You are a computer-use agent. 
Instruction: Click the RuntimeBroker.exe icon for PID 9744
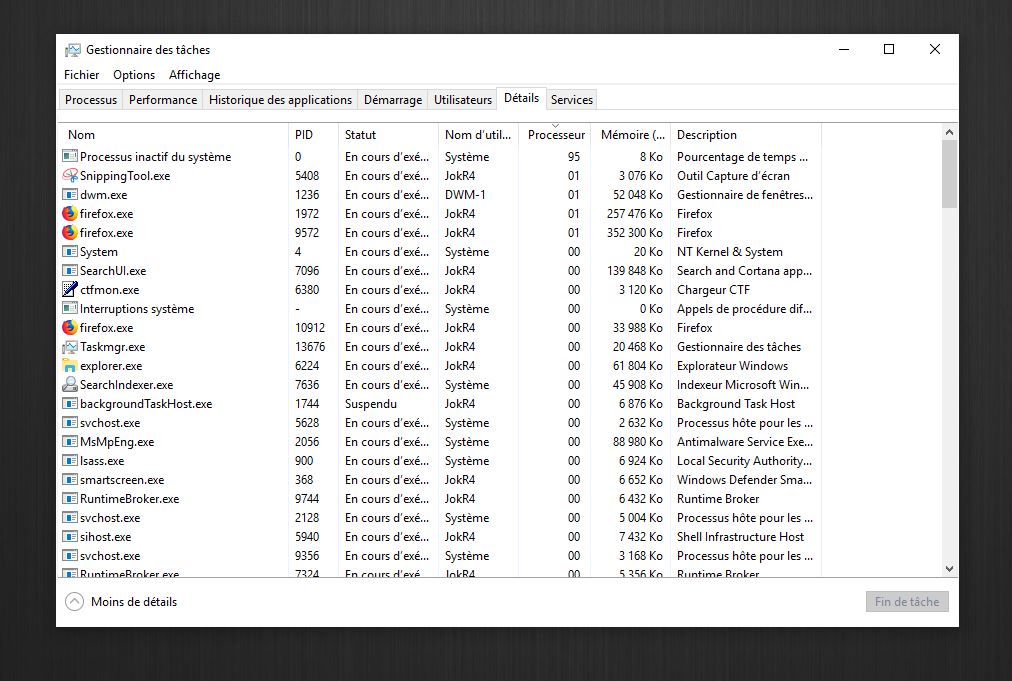pos(70,498)
